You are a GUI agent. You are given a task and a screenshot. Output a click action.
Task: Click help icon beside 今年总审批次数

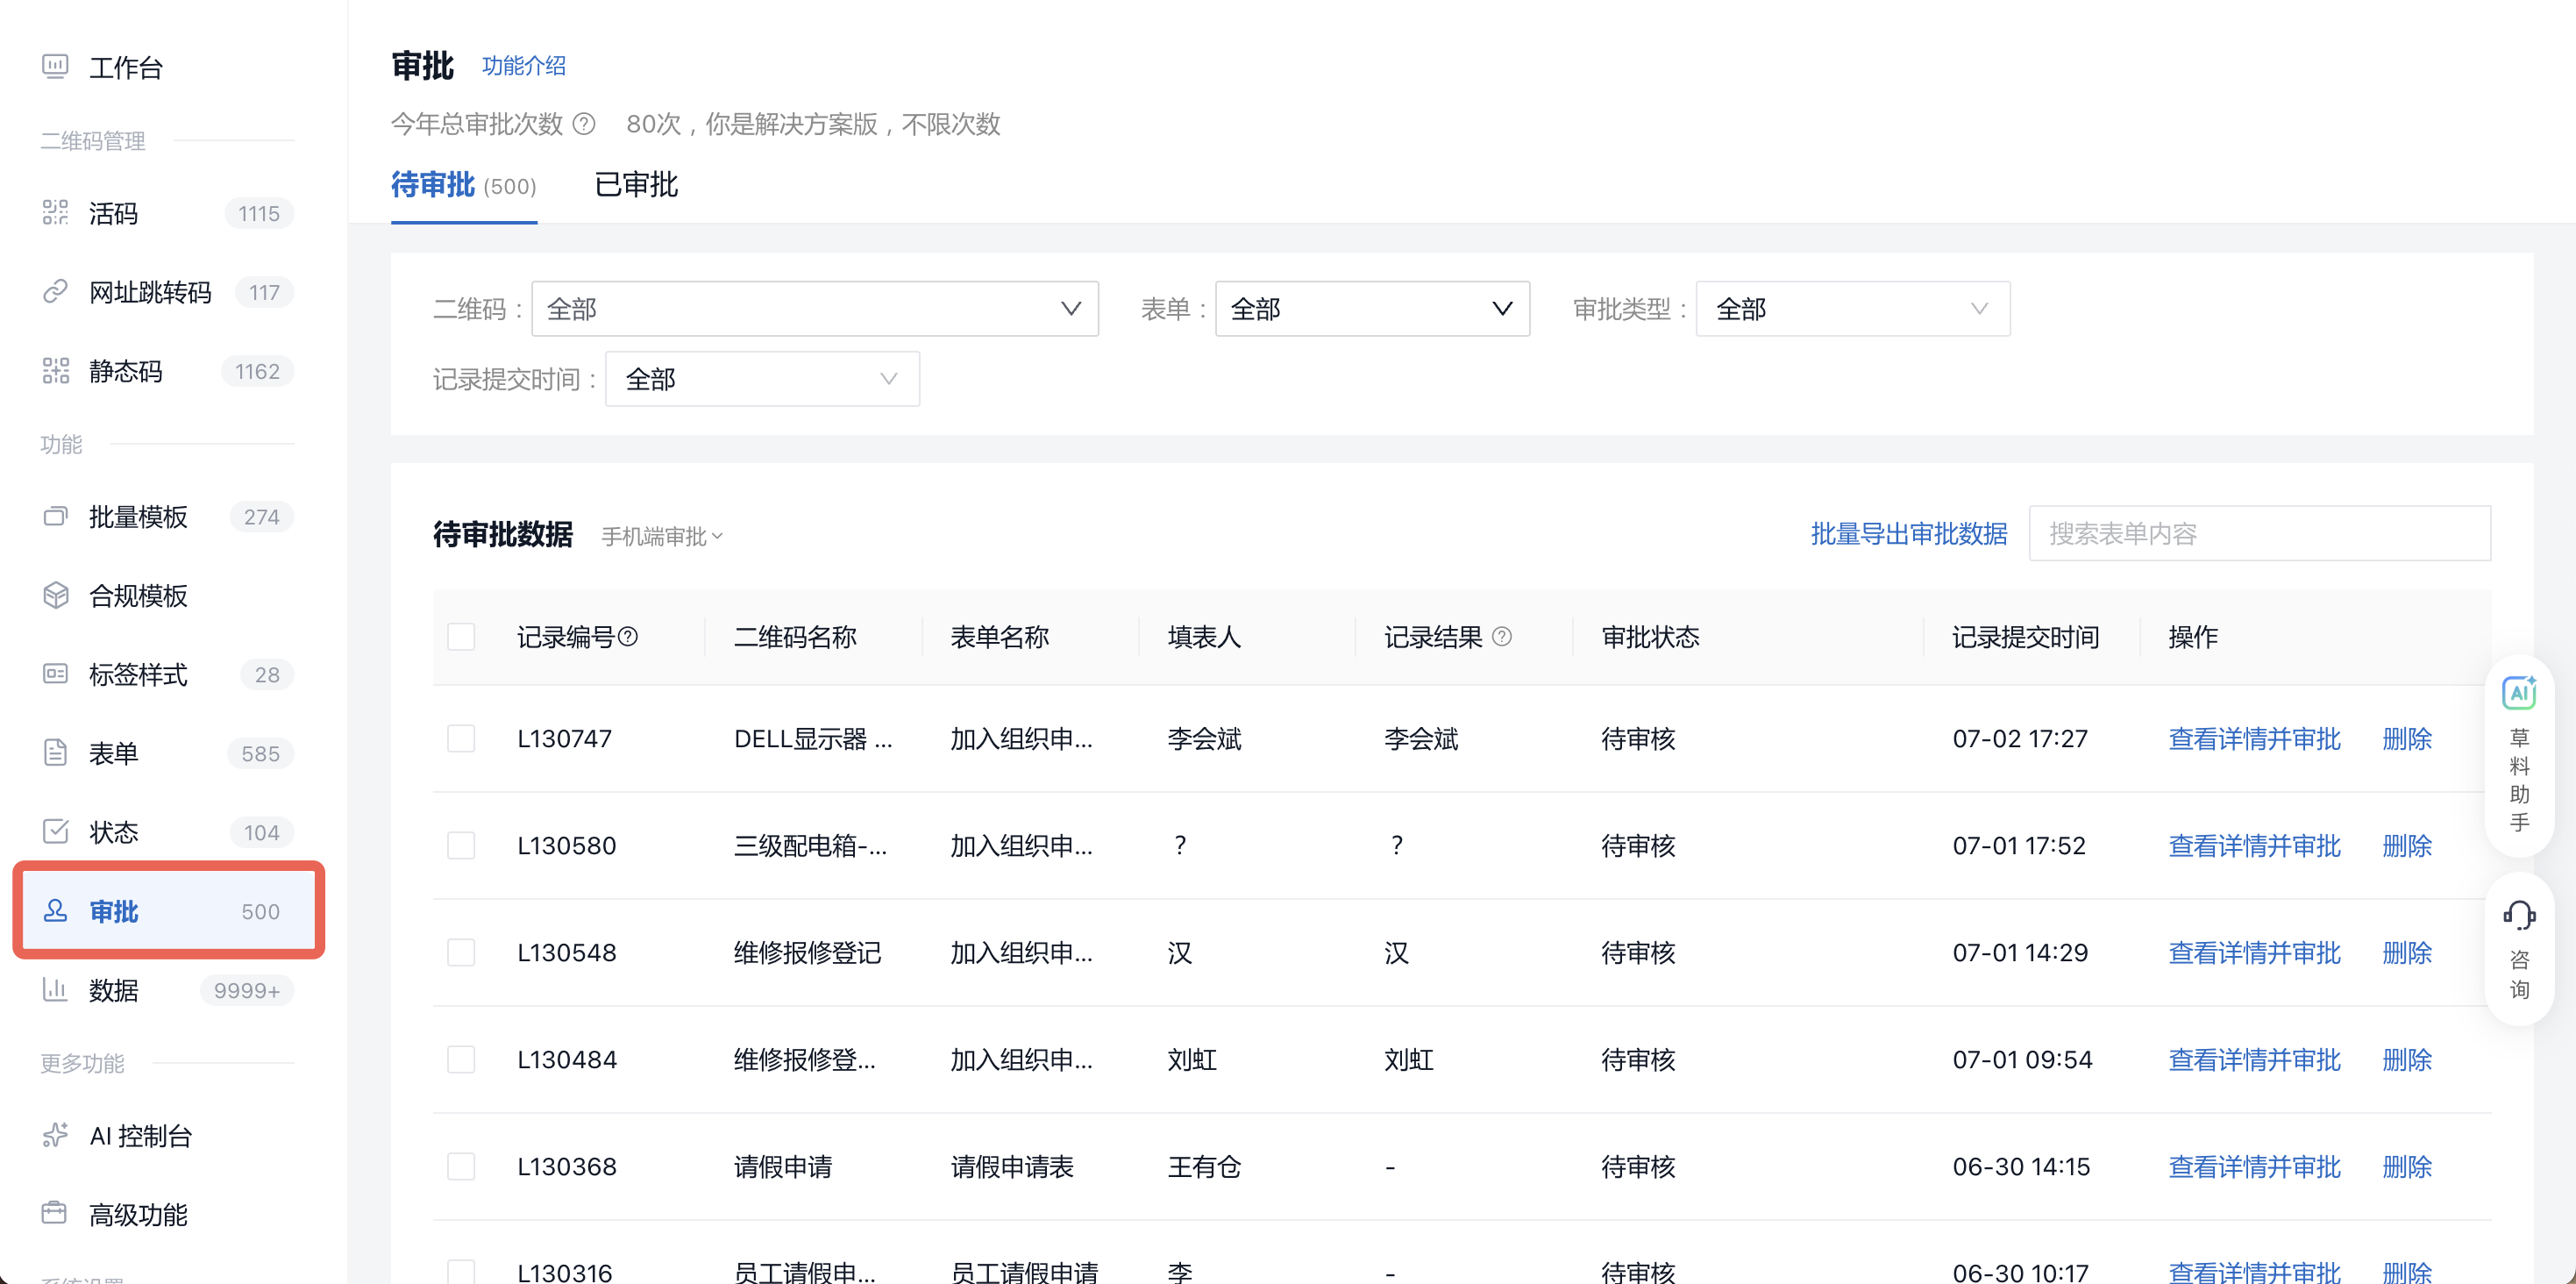pyautogui.click(x=584, y=124)
